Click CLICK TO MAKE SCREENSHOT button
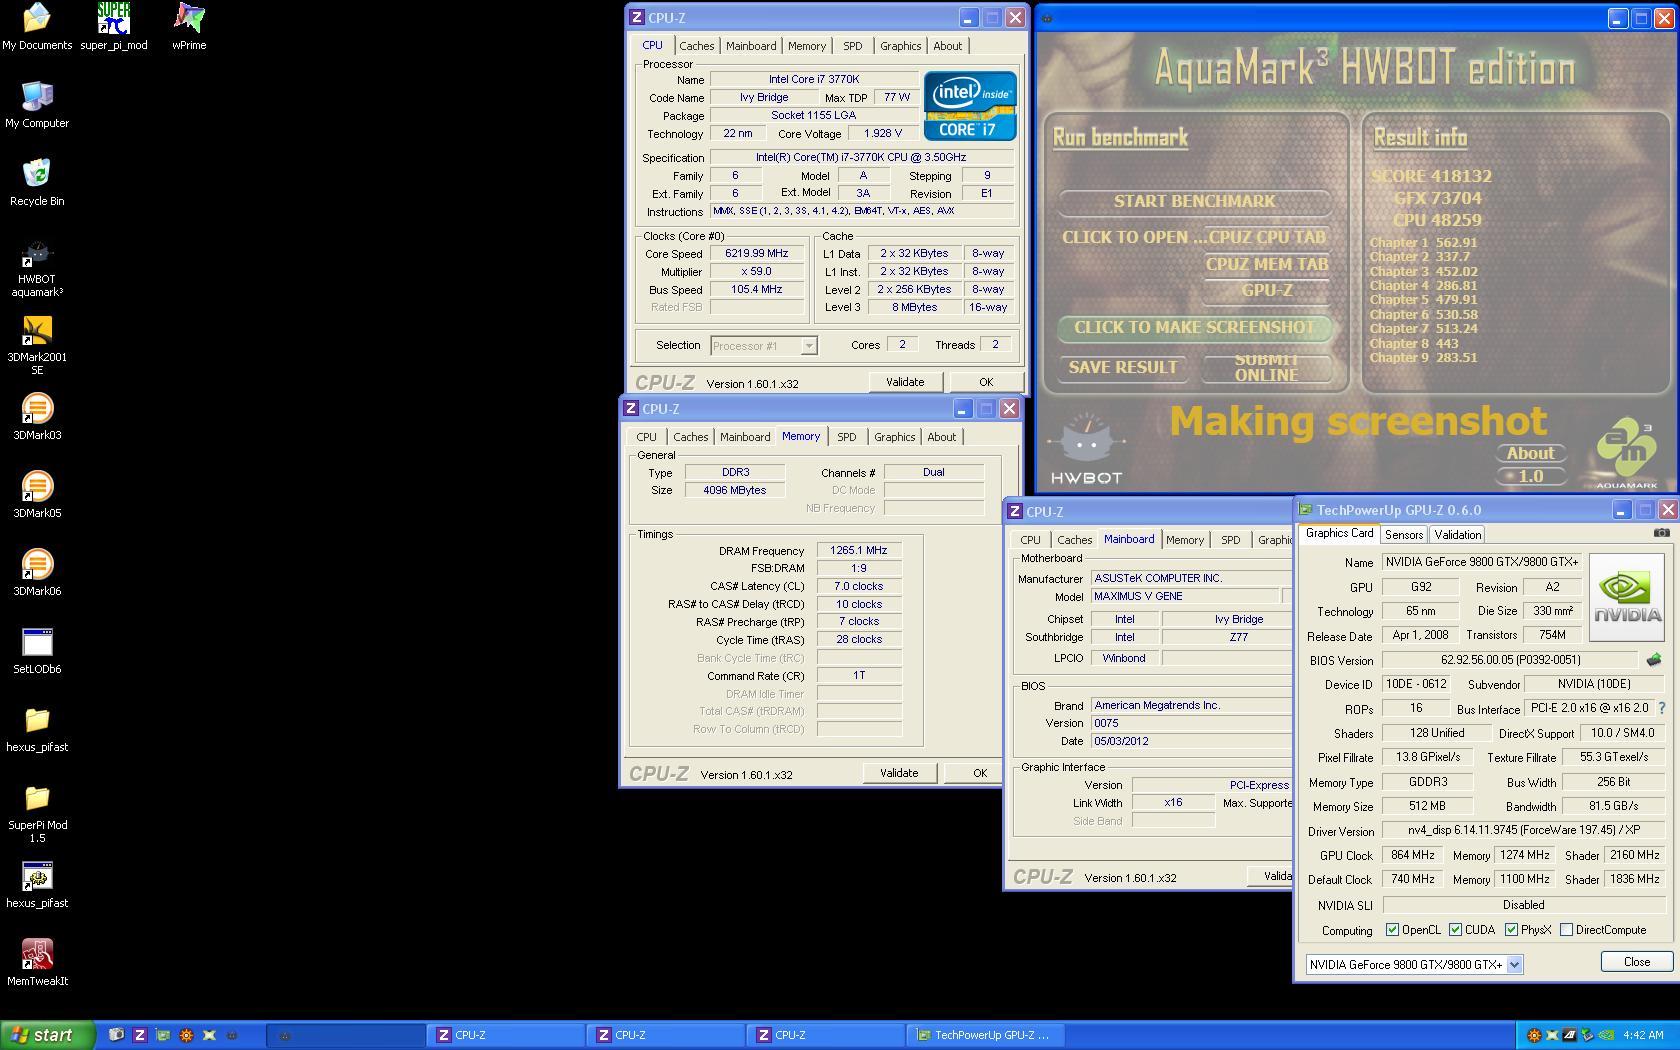The width and height of the screenshot is (1680, 1050). [x=1195, y=327]
